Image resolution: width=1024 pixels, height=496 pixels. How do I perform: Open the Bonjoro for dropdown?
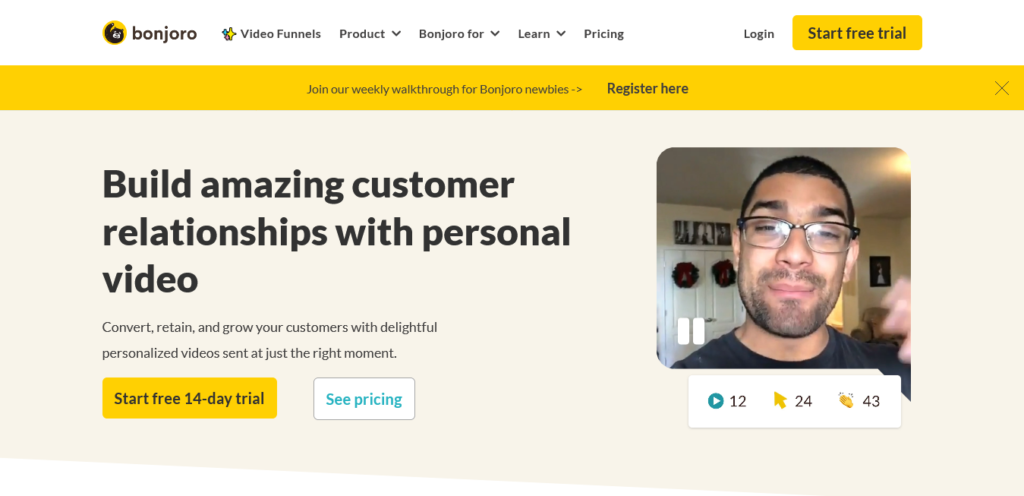pos(459,34)
